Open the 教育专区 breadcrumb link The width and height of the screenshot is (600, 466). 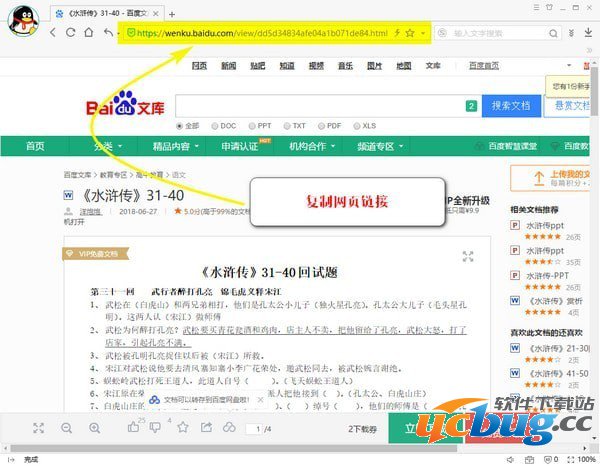[113, 175]
